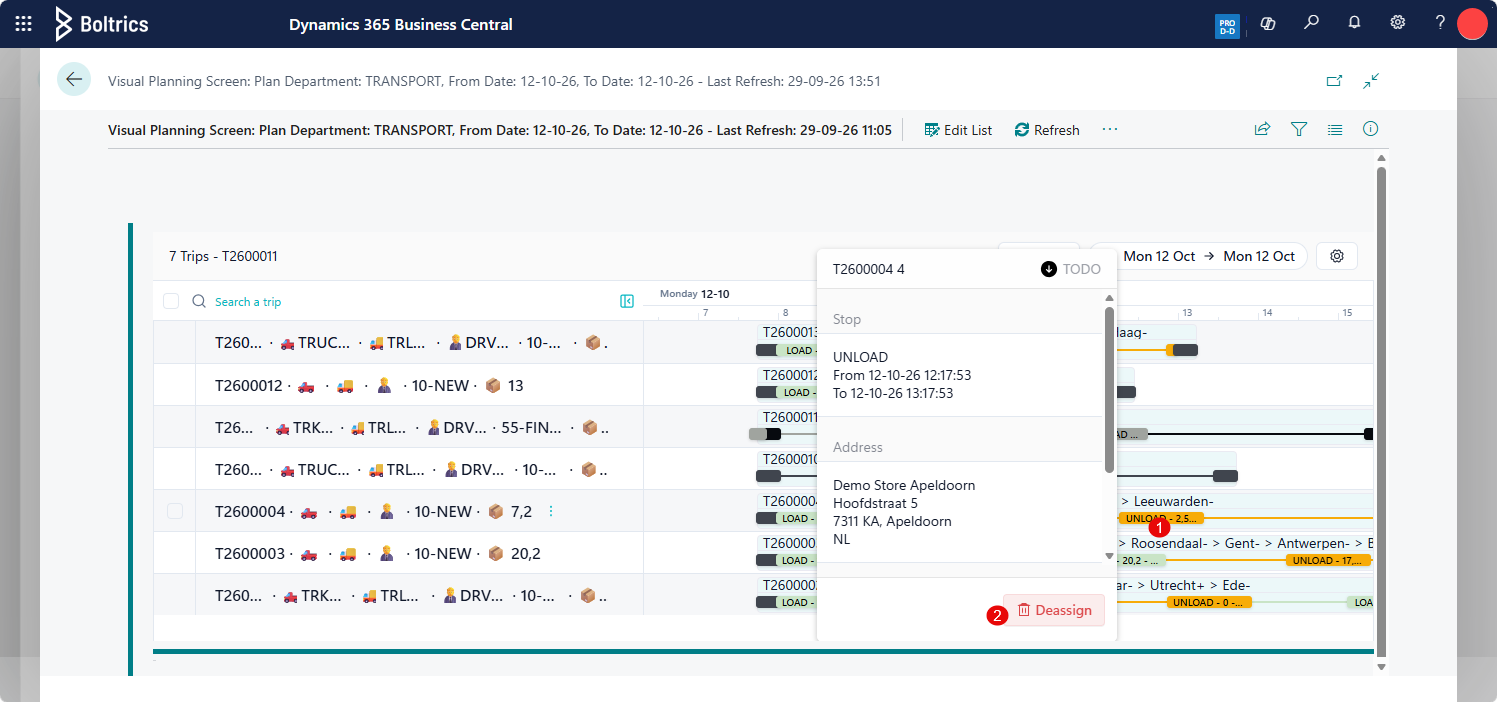Switch to list view layout icon

pos(1335,129)
